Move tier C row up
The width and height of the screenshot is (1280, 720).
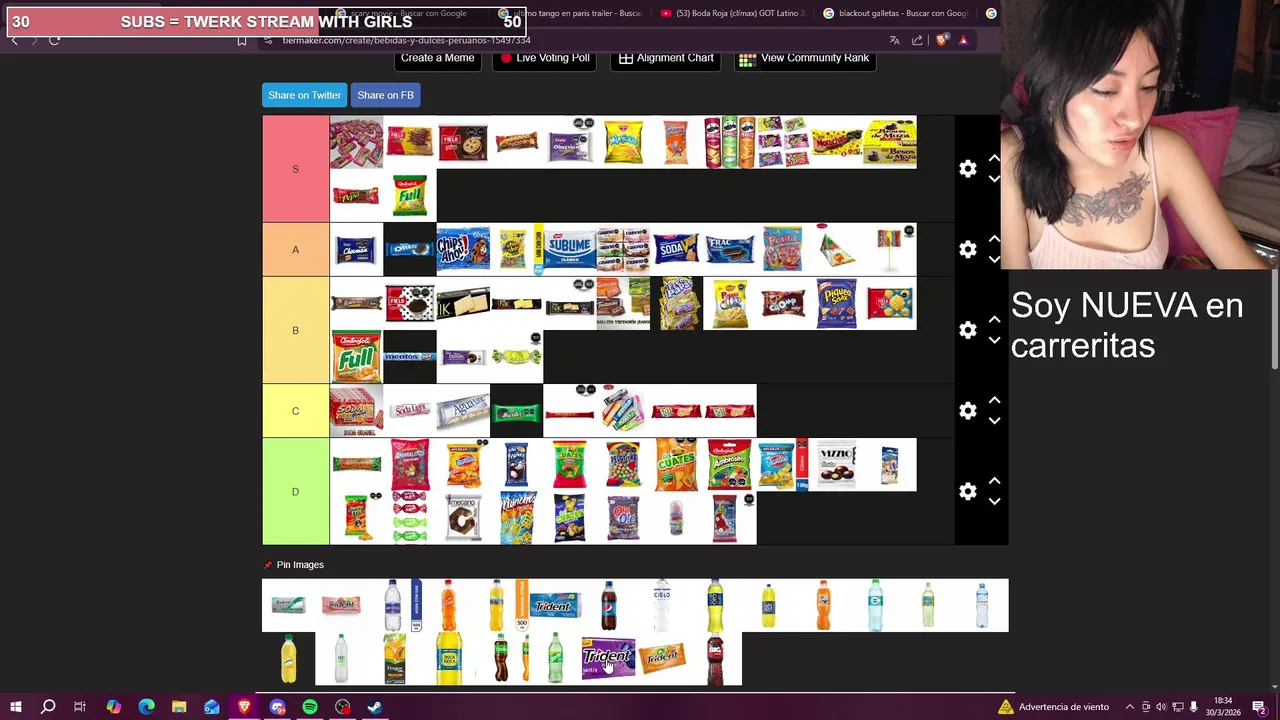994,401
